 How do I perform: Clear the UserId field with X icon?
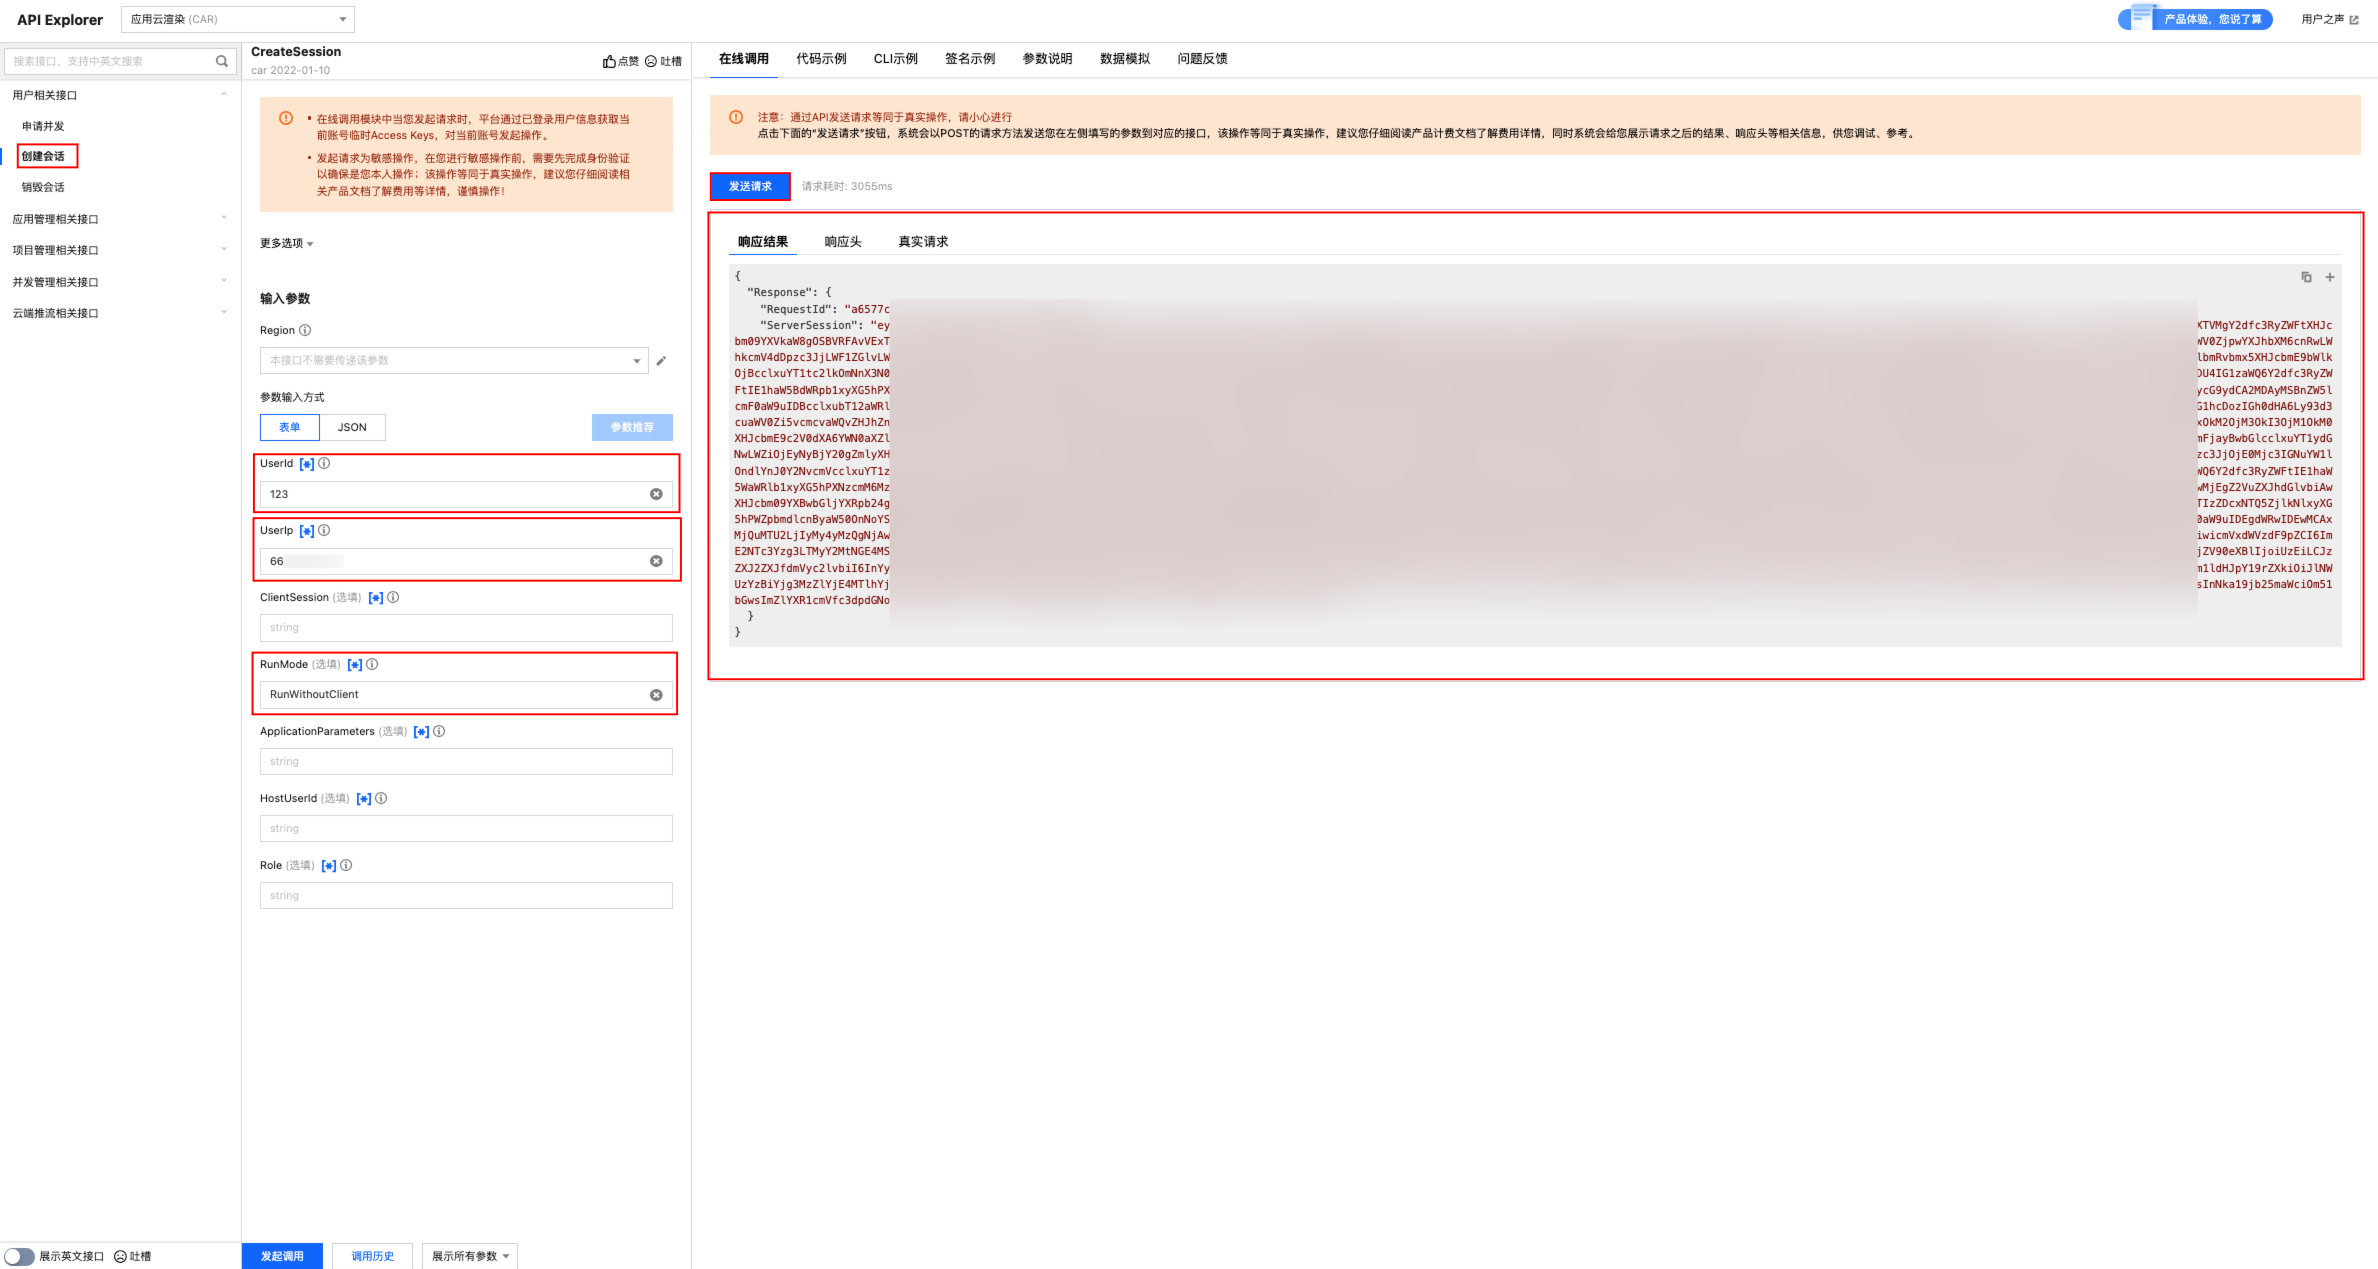[656, 494]
